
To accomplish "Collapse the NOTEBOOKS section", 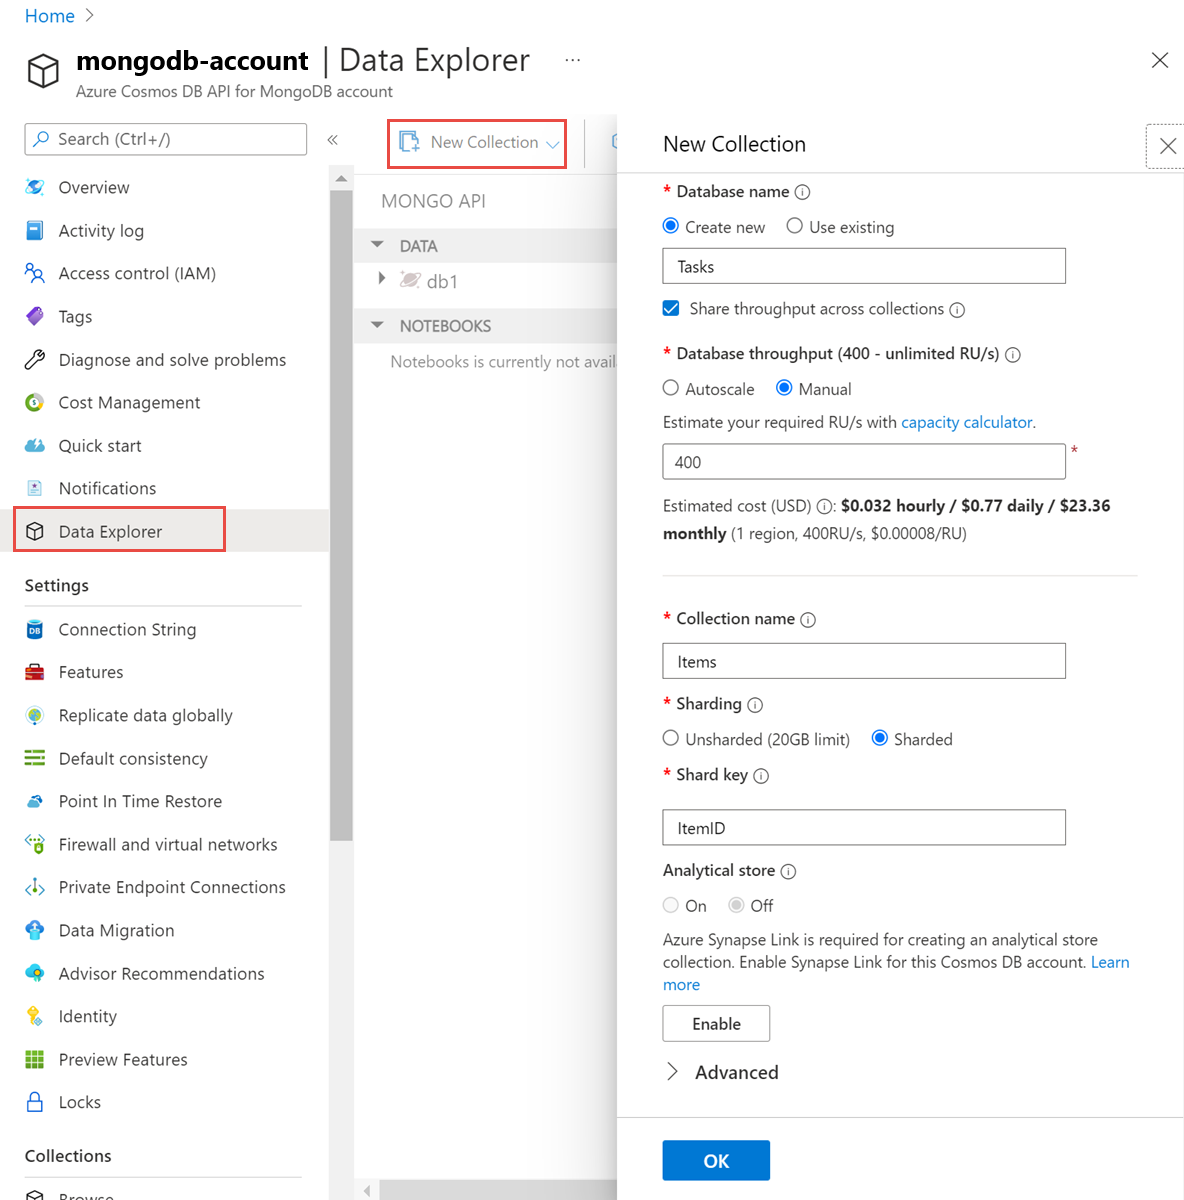I will coord(376,325).
